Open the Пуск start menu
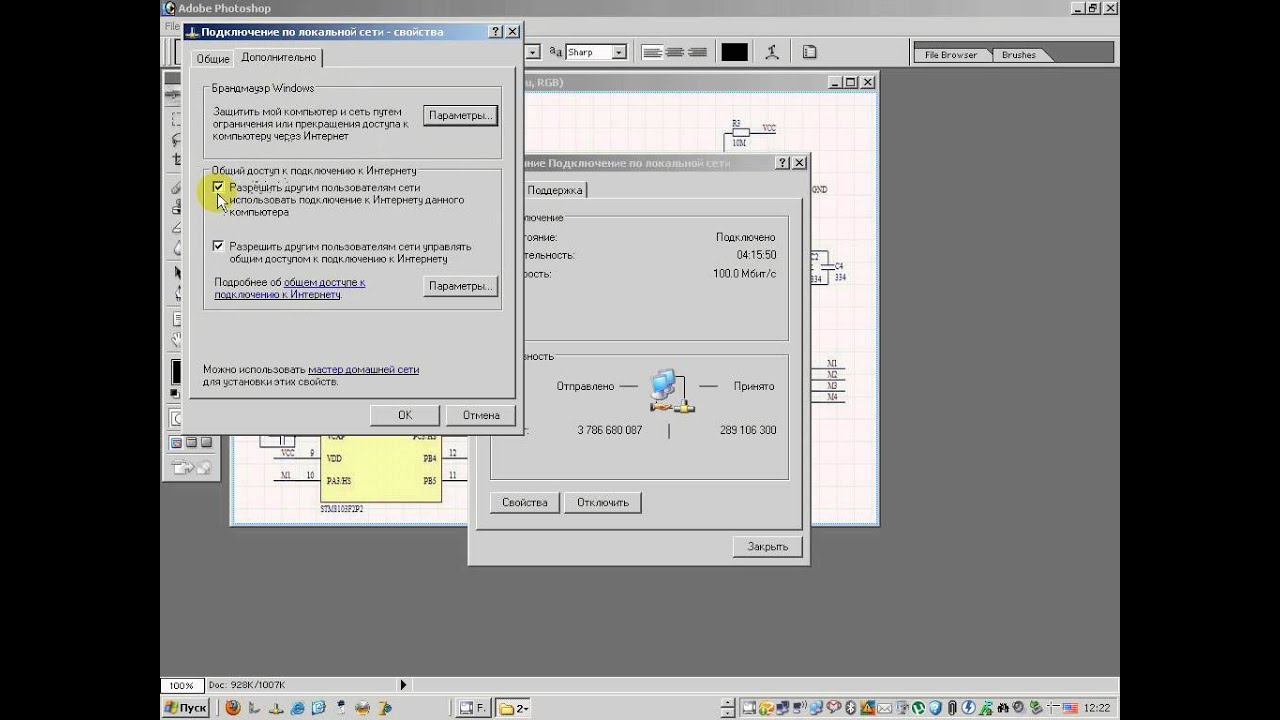 point(186,708)
